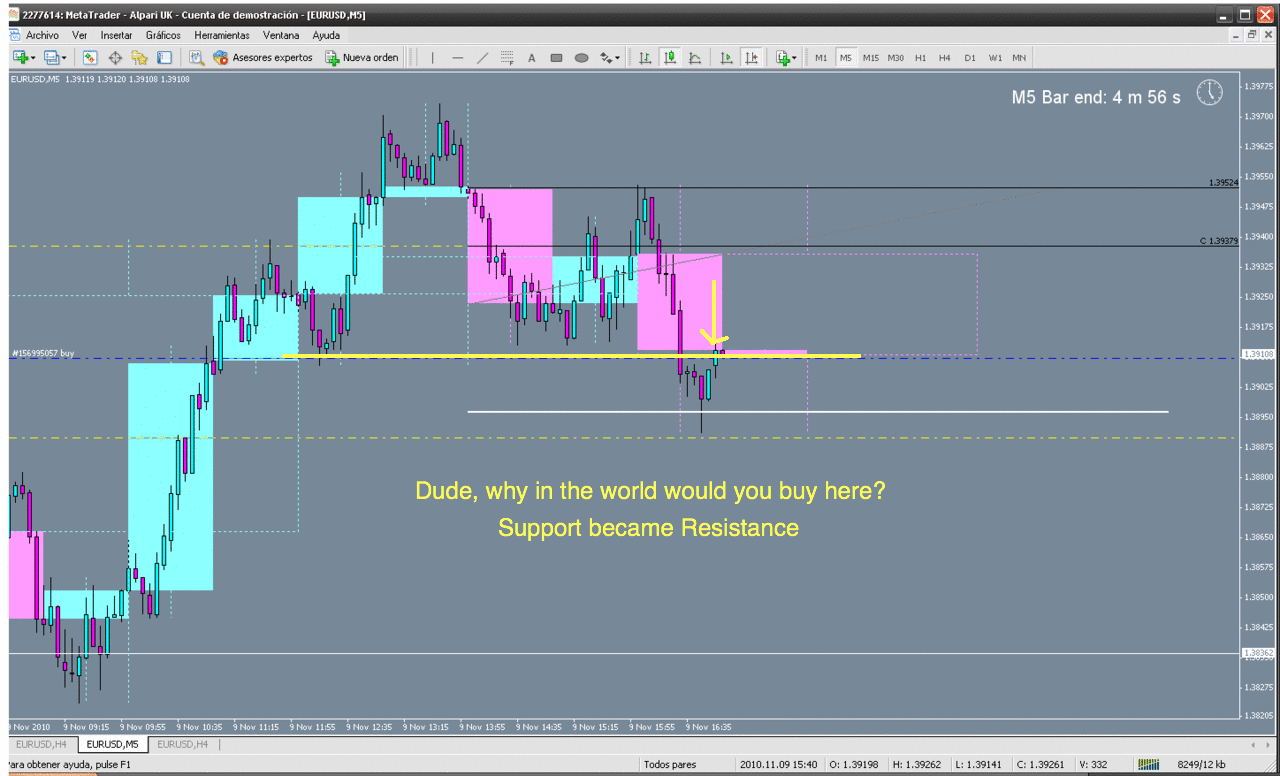Select the W1 timeframe button
1280x776 pixels.
(x=995, y=58)
